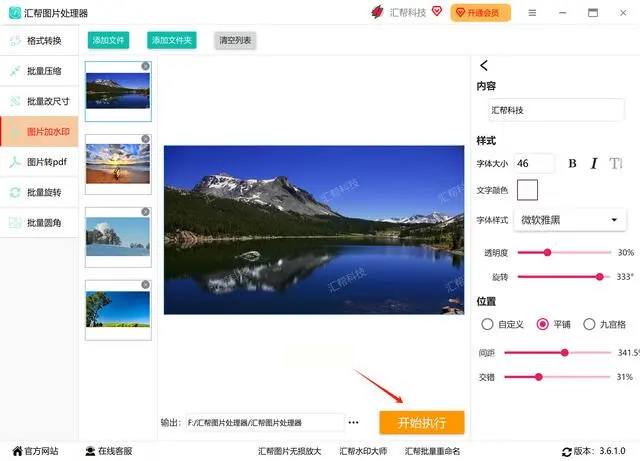Click the refresh icon beside 版本 3.6.1.0
Image resolution: width=640 pixels, height=461 pixels.
567,452
